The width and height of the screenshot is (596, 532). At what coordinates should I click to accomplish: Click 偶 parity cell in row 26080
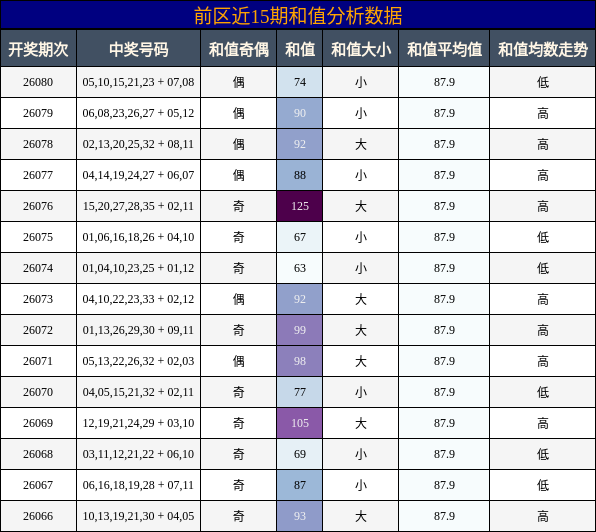click(238, 82)
